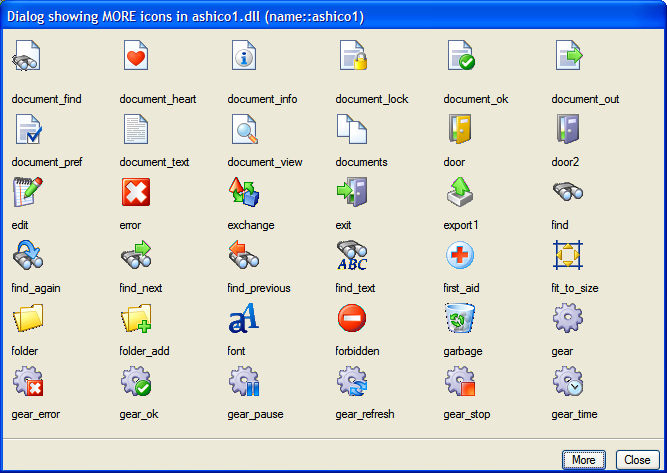
Task: Select the first_aid icon
Action: coord(460,255)
